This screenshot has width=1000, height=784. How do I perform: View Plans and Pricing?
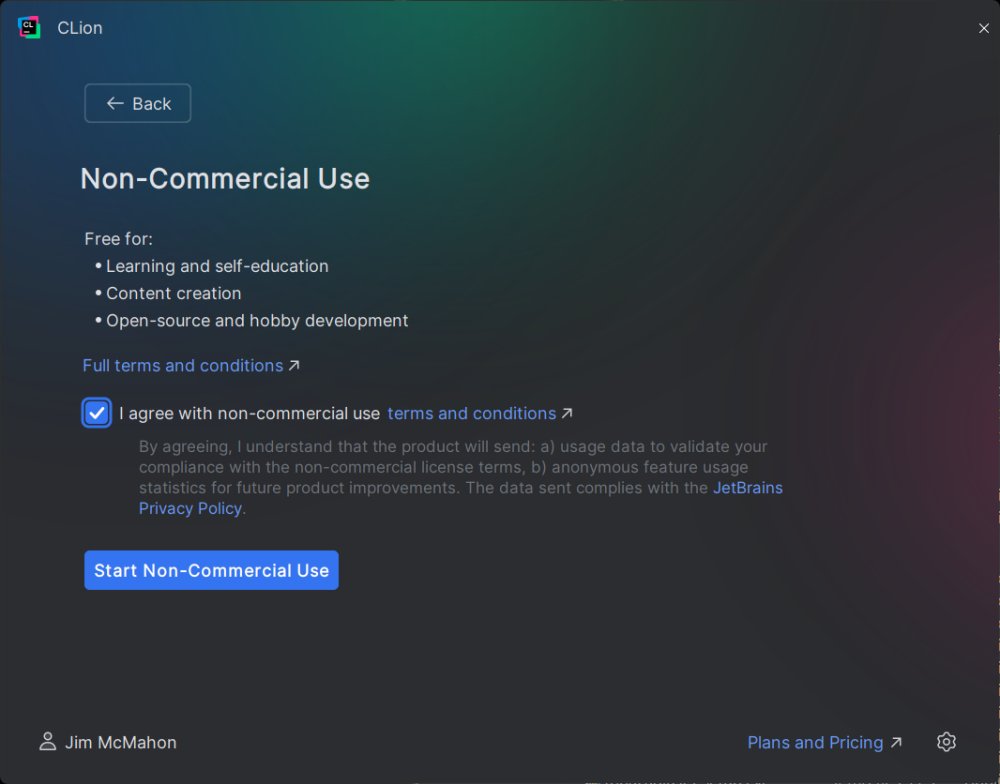(x=816, y=742)
